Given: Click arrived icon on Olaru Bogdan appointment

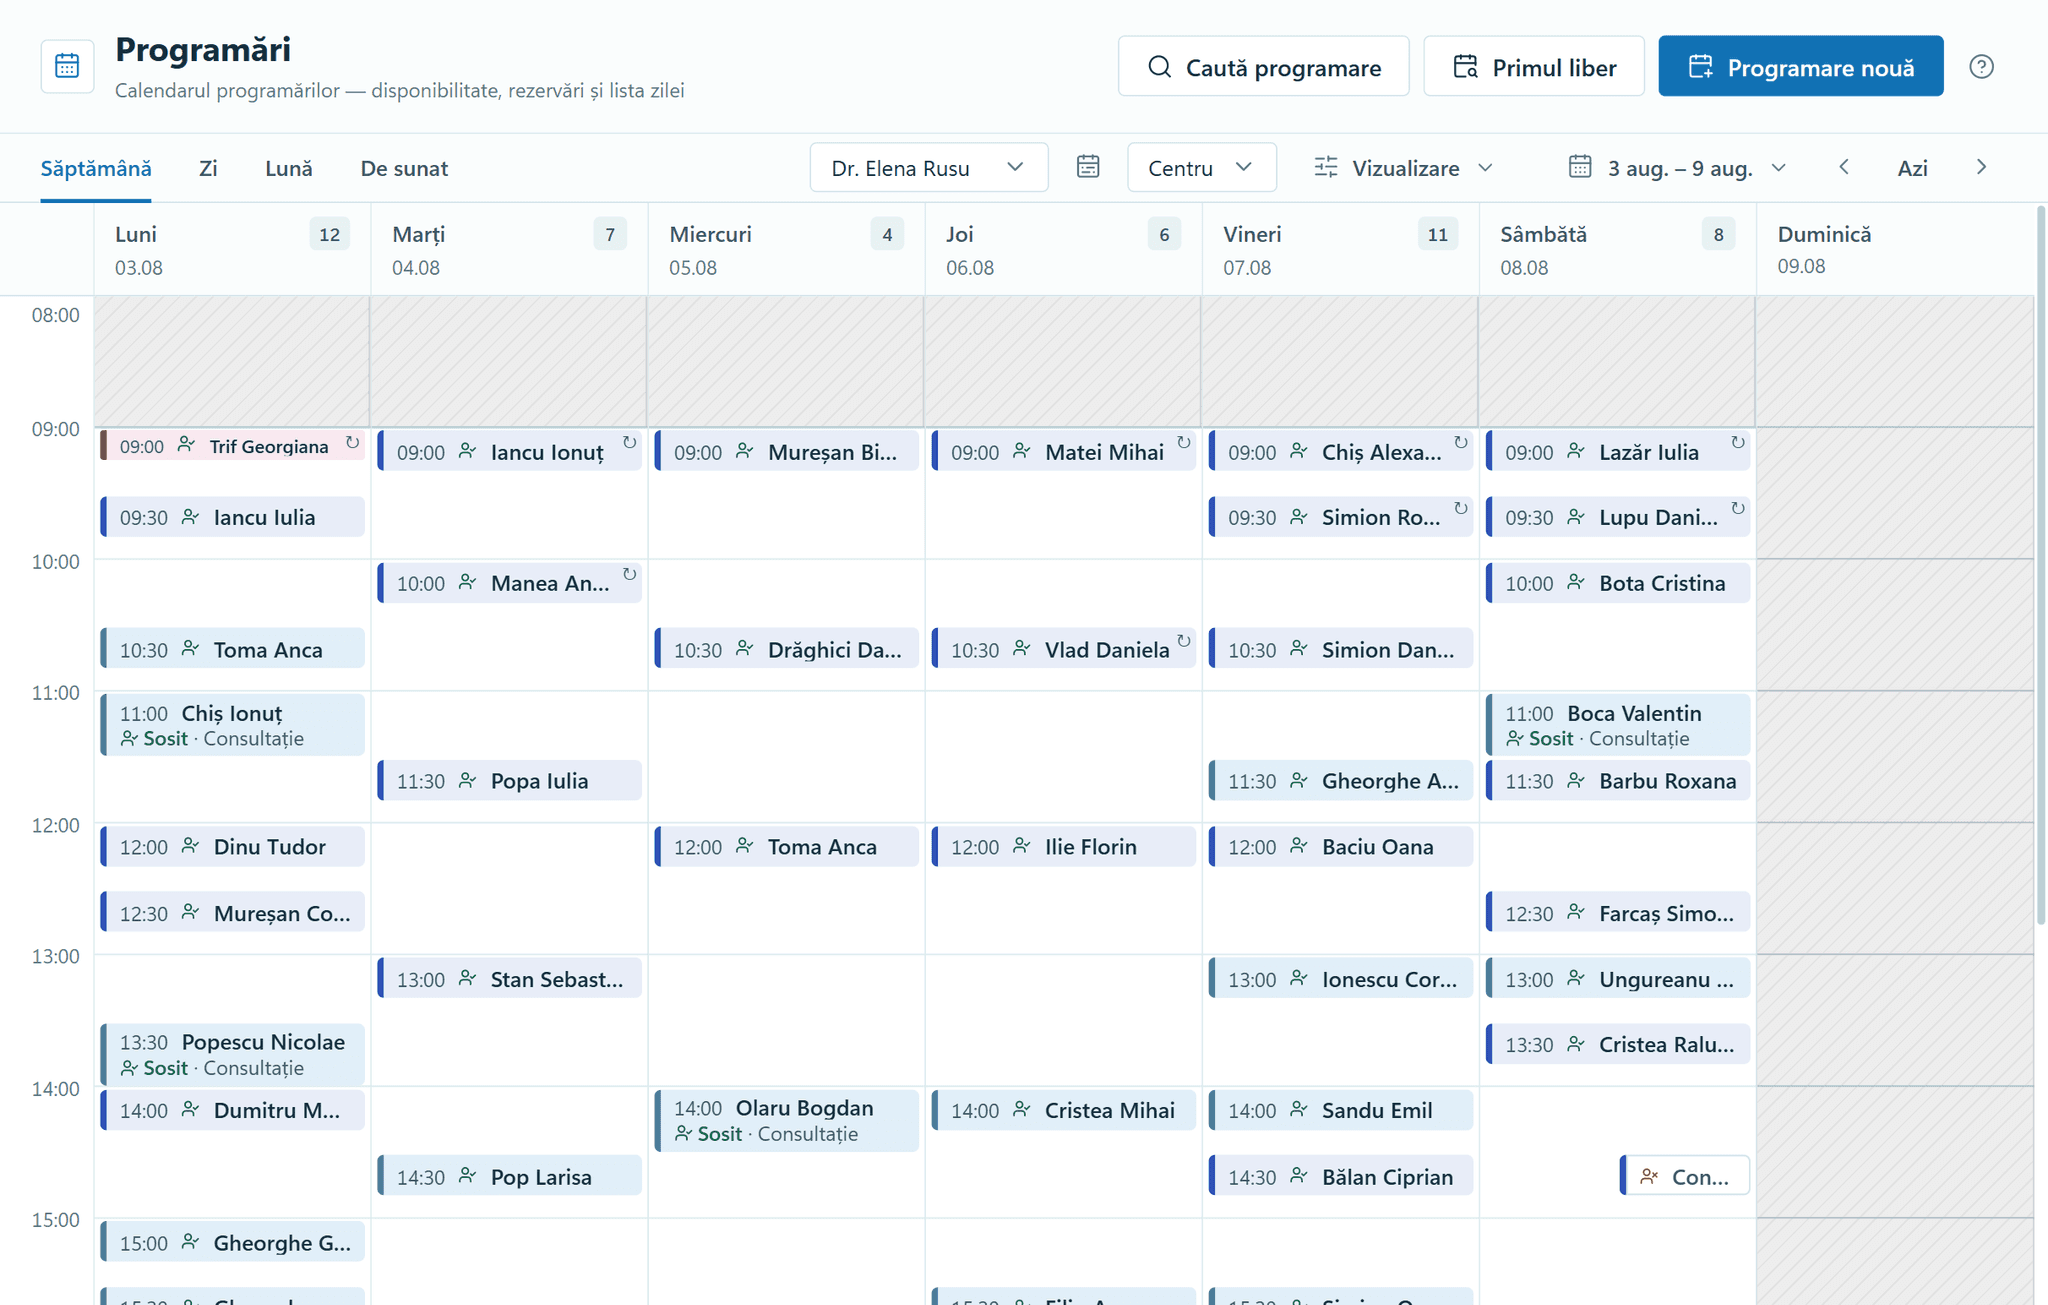Looking at the screenshot, I should click(x=683, y=1134).
